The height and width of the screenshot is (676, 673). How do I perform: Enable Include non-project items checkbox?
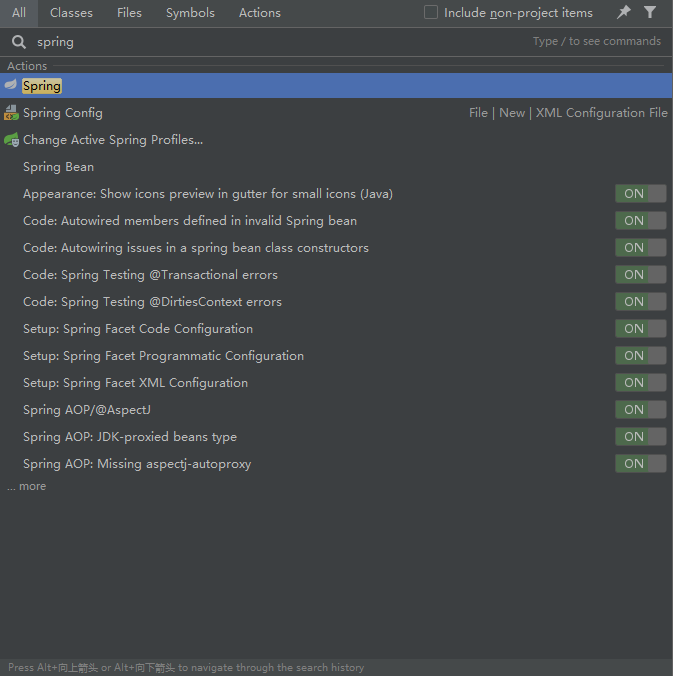pyautogui.click(x=431, y=12)
